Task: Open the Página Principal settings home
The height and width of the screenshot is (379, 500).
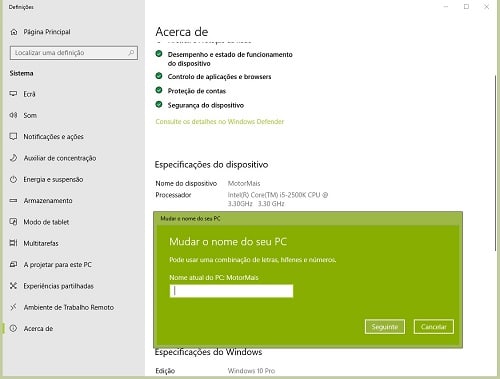Action: [47, 32]
